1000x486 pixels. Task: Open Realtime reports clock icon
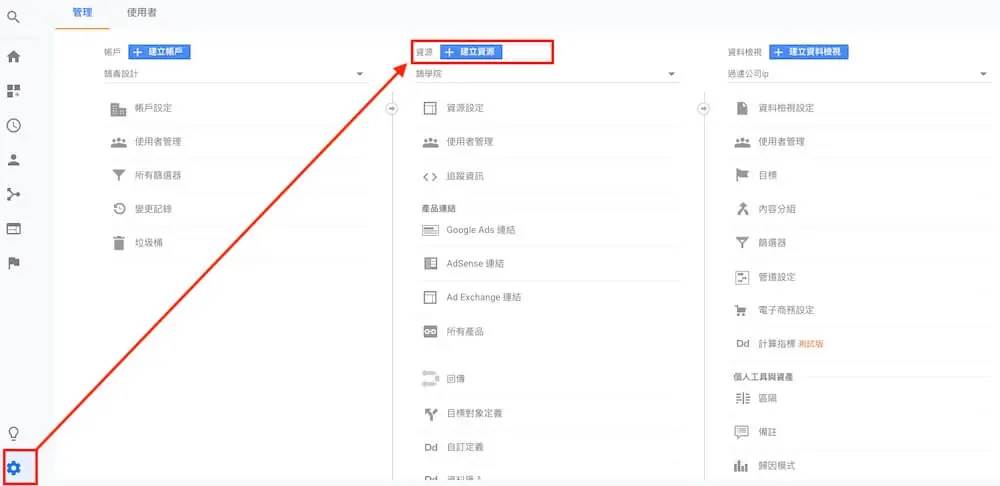(x=13, y=126)
